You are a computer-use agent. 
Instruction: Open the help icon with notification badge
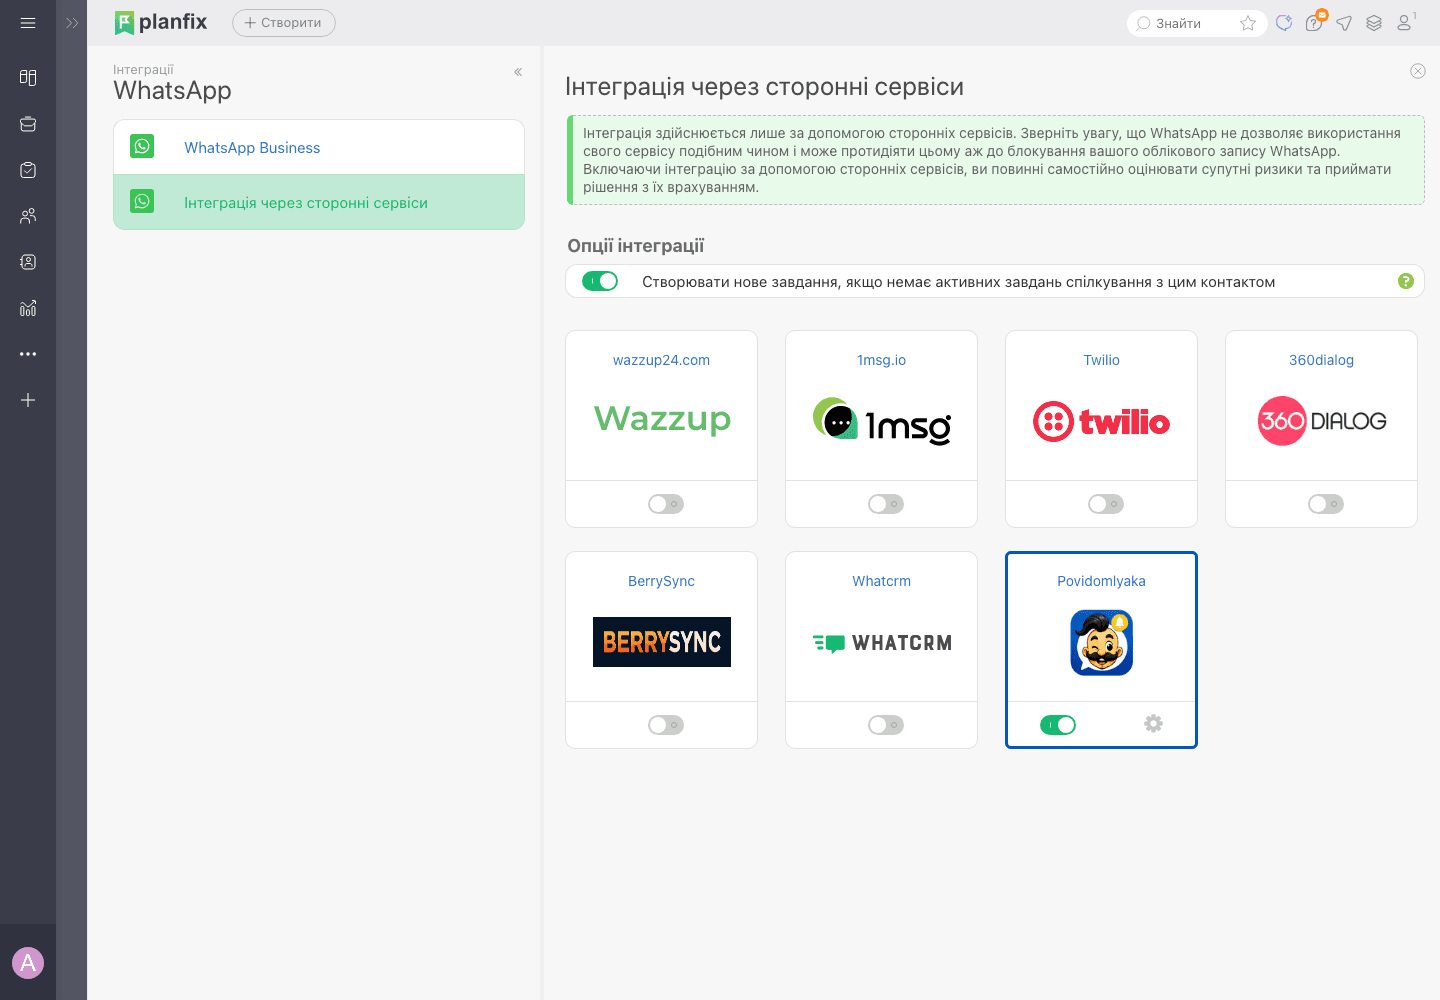point(1315,22)
